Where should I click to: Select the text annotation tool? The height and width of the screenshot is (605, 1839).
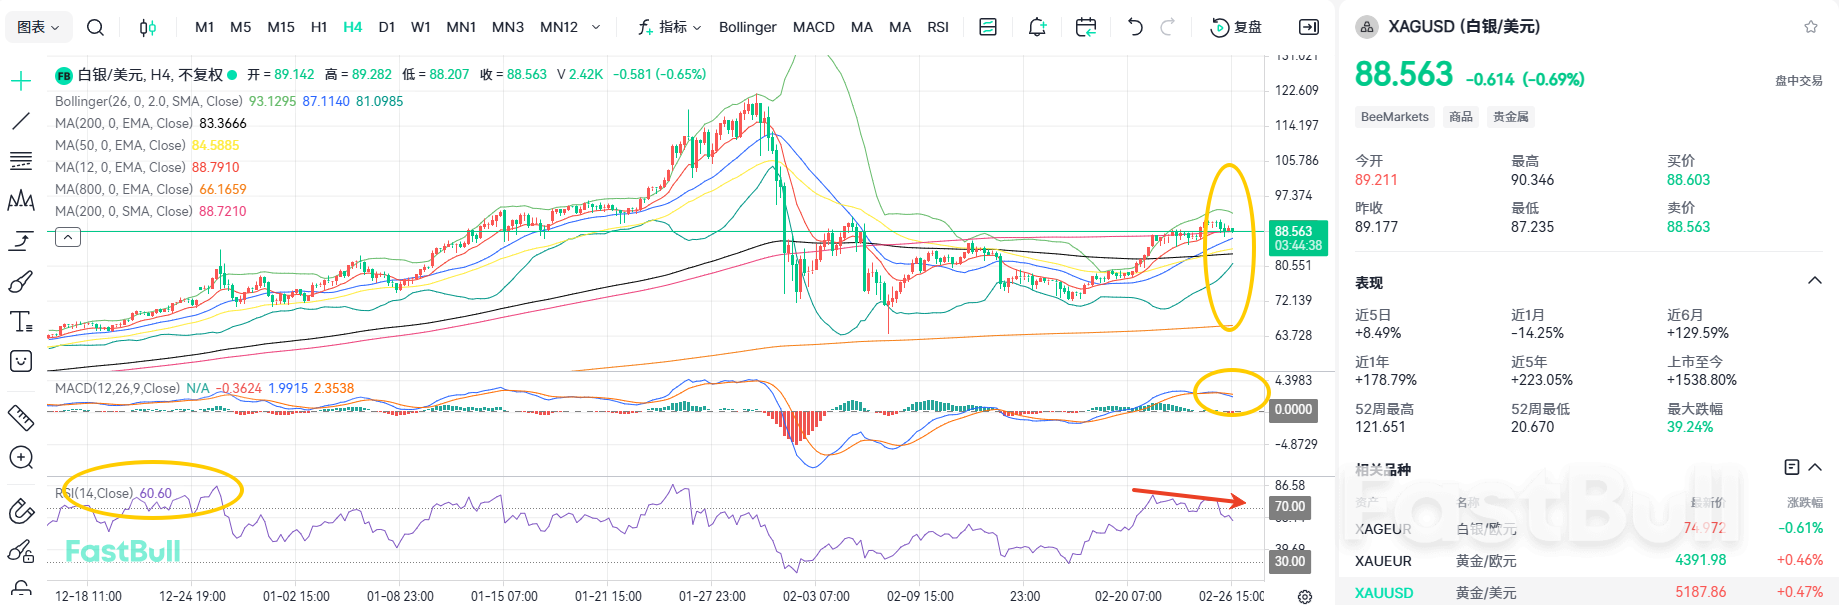[21, 322]
